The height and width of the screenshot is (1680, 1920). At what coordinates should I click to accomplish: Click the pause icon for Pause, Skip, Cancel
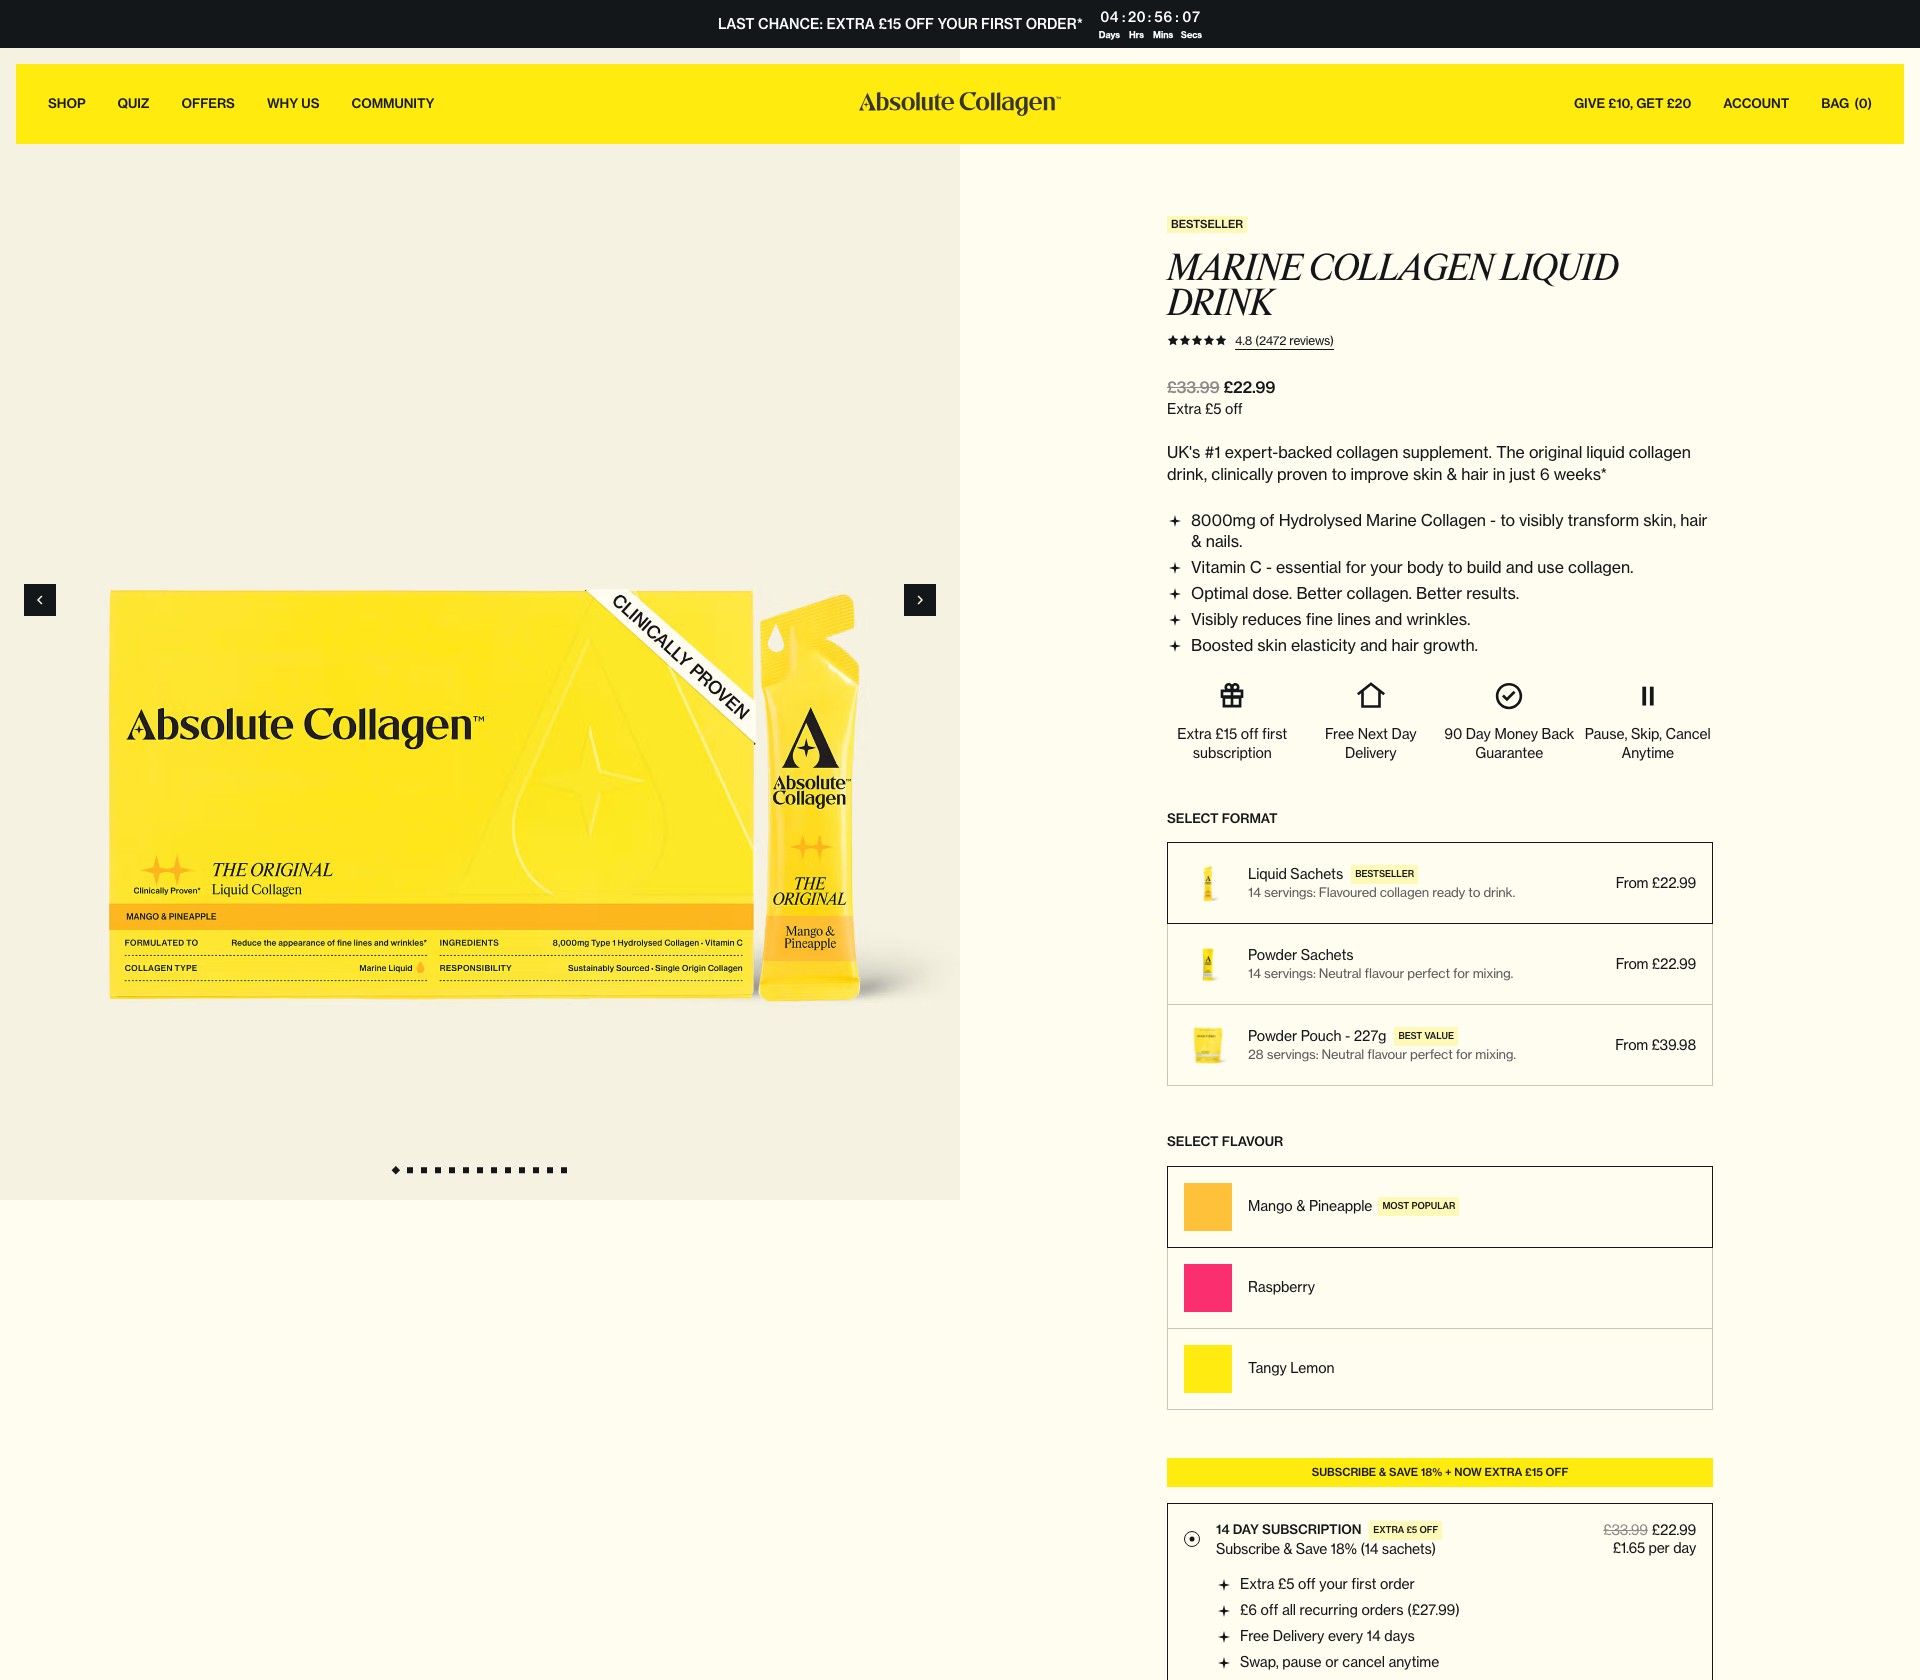(x=1648, y=695)
